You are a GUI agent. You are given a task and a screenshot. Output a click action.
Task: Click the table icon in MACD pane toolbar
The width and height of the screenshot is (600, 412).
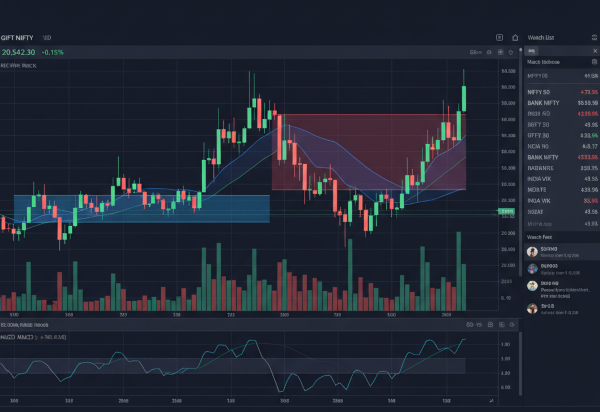coord(502,325)
